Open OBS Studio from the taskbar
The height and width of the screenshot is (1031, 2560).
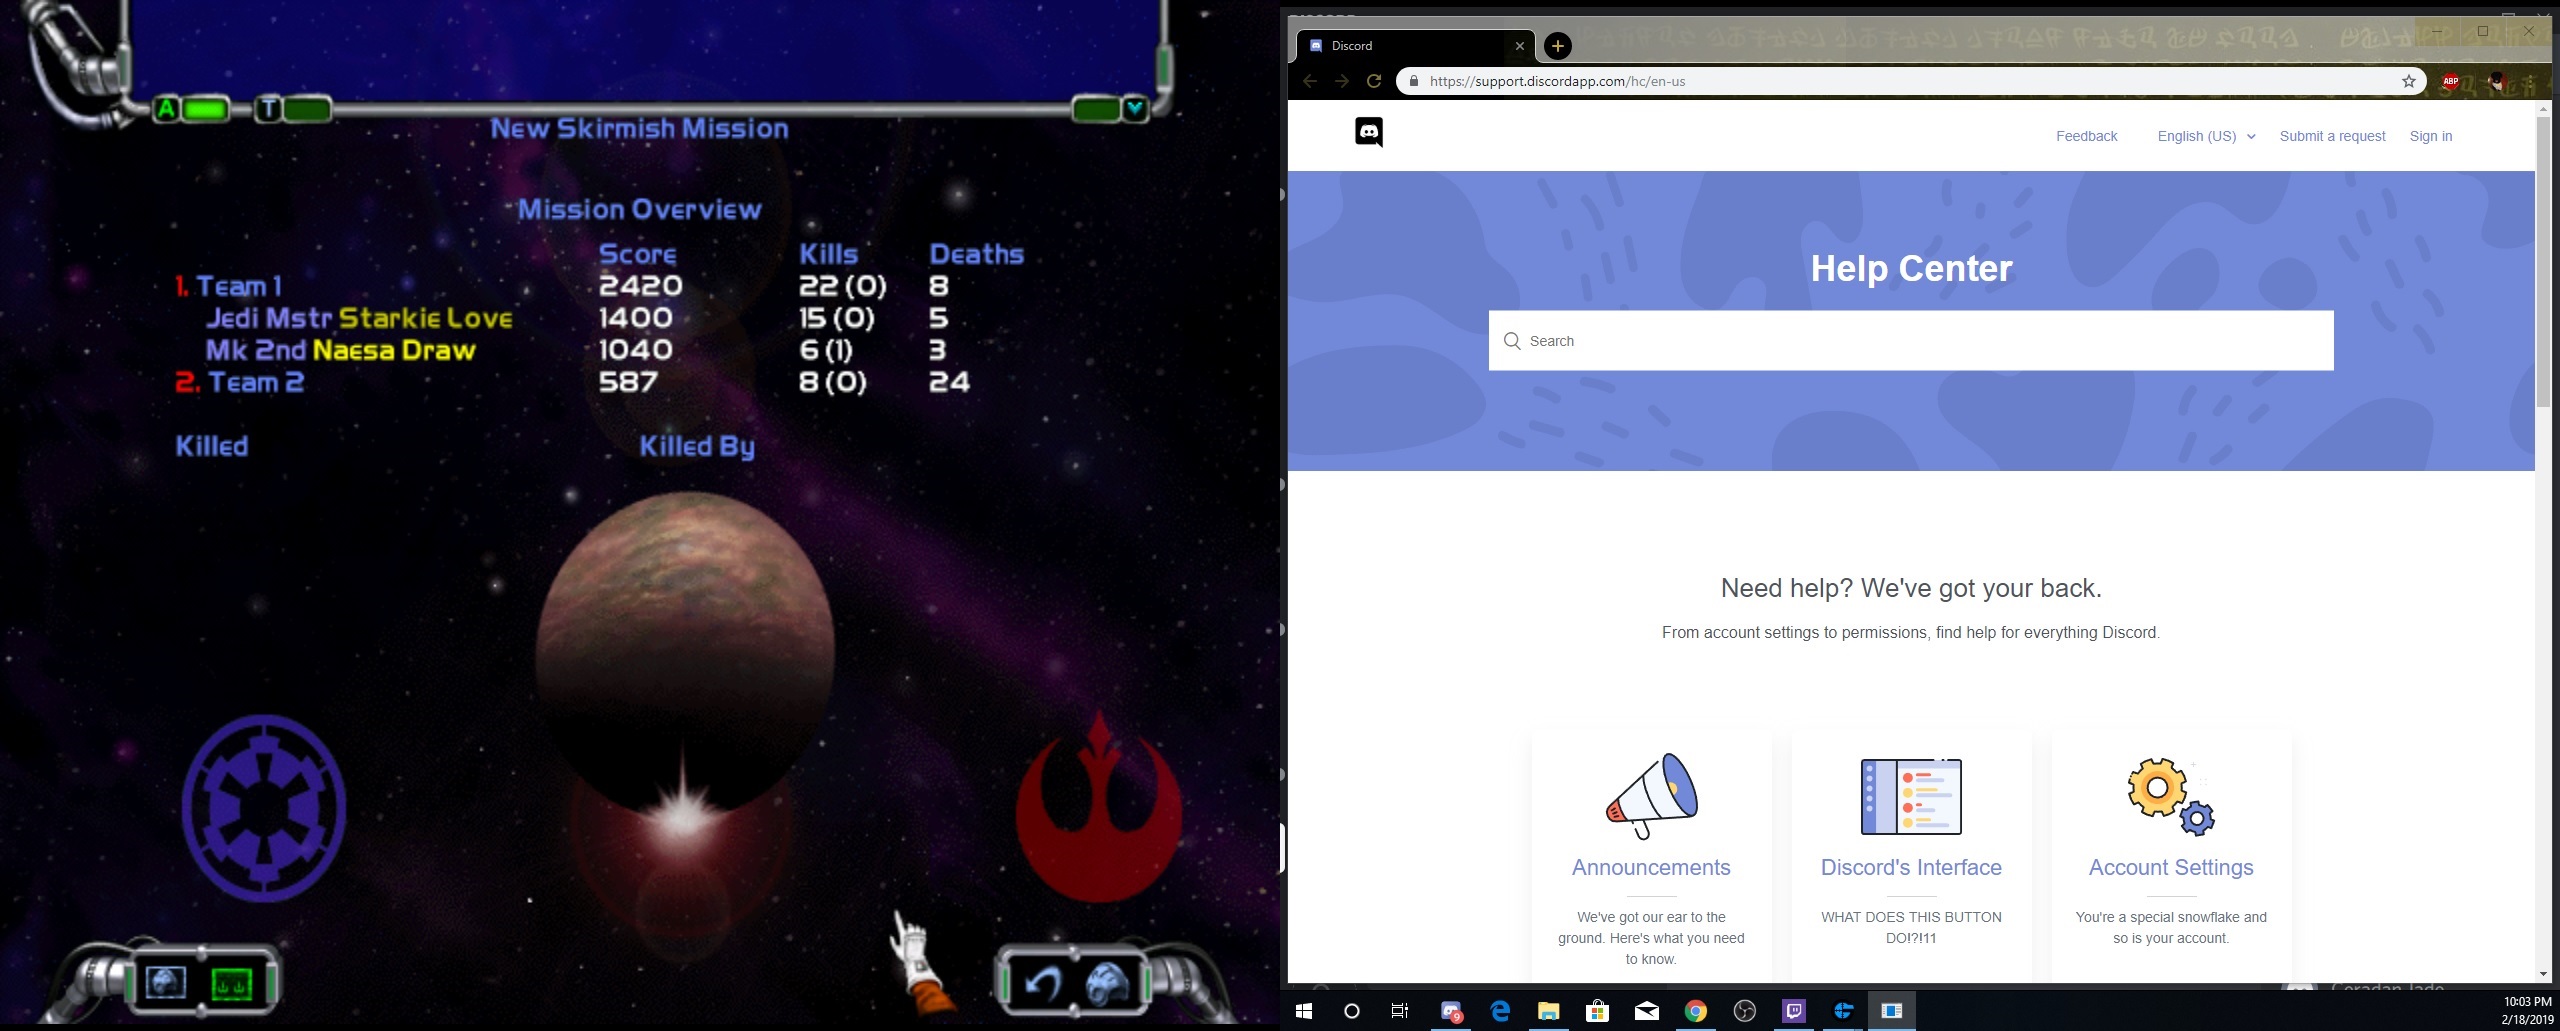click(1744, 1011)
